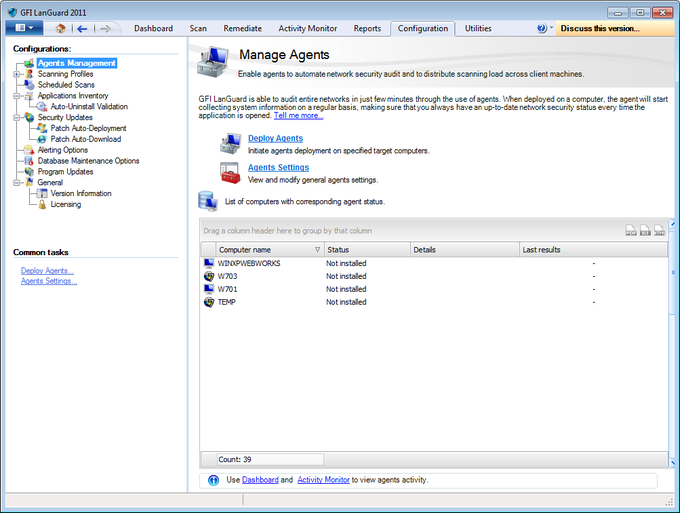Click the Tell me more link
The width and height of the screenshot is (680, 513).
pyautogui.click(x=298, y=116)
